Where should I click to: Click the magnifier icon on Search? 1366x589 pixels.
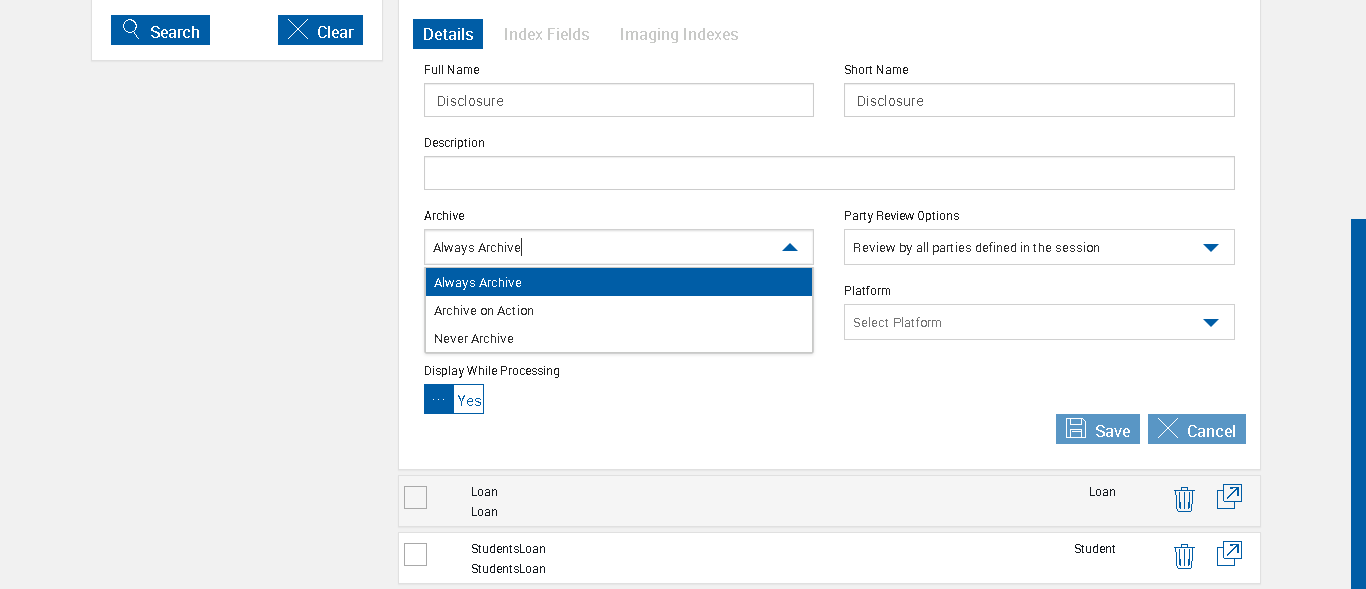[x=131, y=30]
